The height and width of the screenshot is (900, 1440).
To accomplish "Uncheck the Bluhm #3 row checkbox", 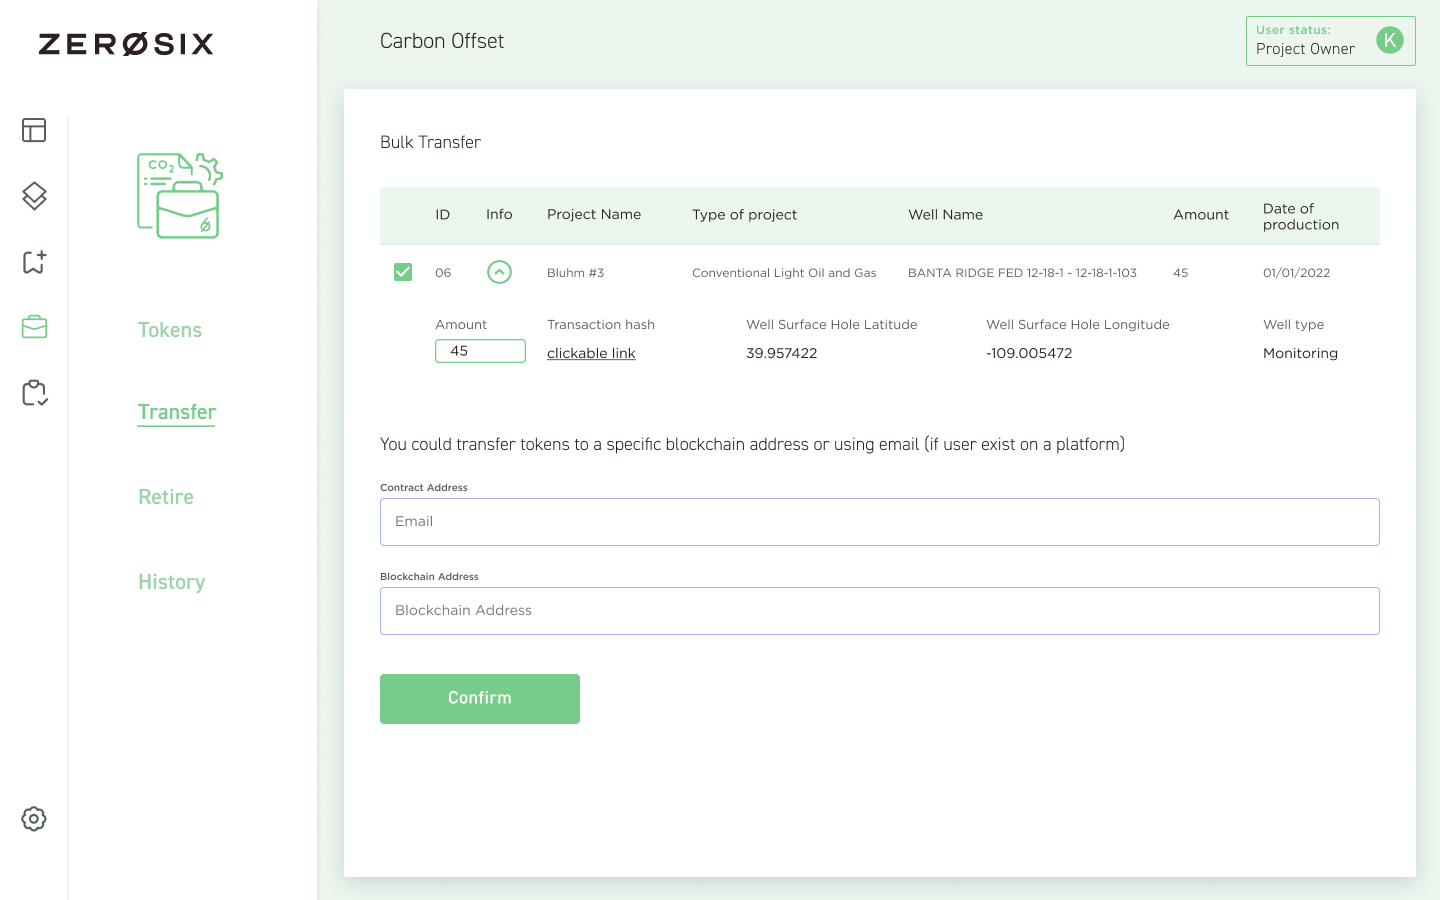I will pos(403,272).
